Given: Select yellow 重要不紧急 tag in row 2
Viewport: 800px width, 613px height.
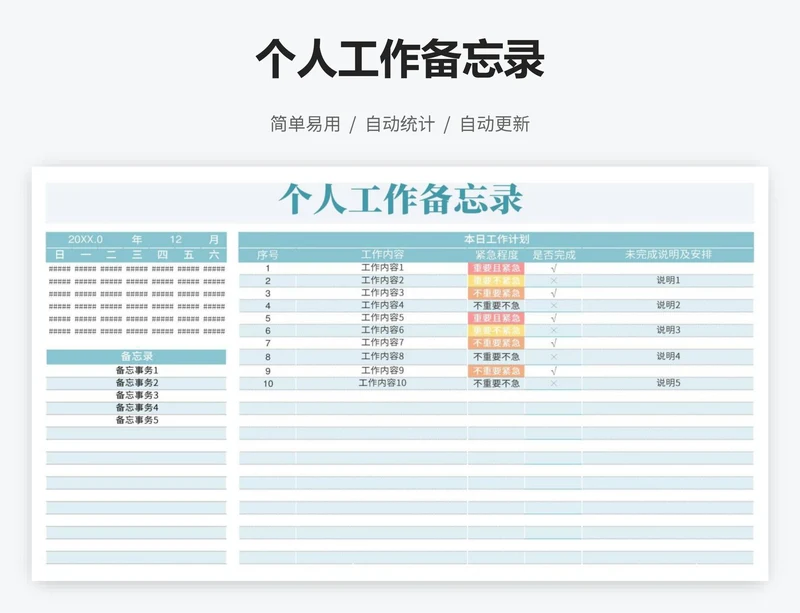Looking at the screenshot, I should click(x=496, y=281).
